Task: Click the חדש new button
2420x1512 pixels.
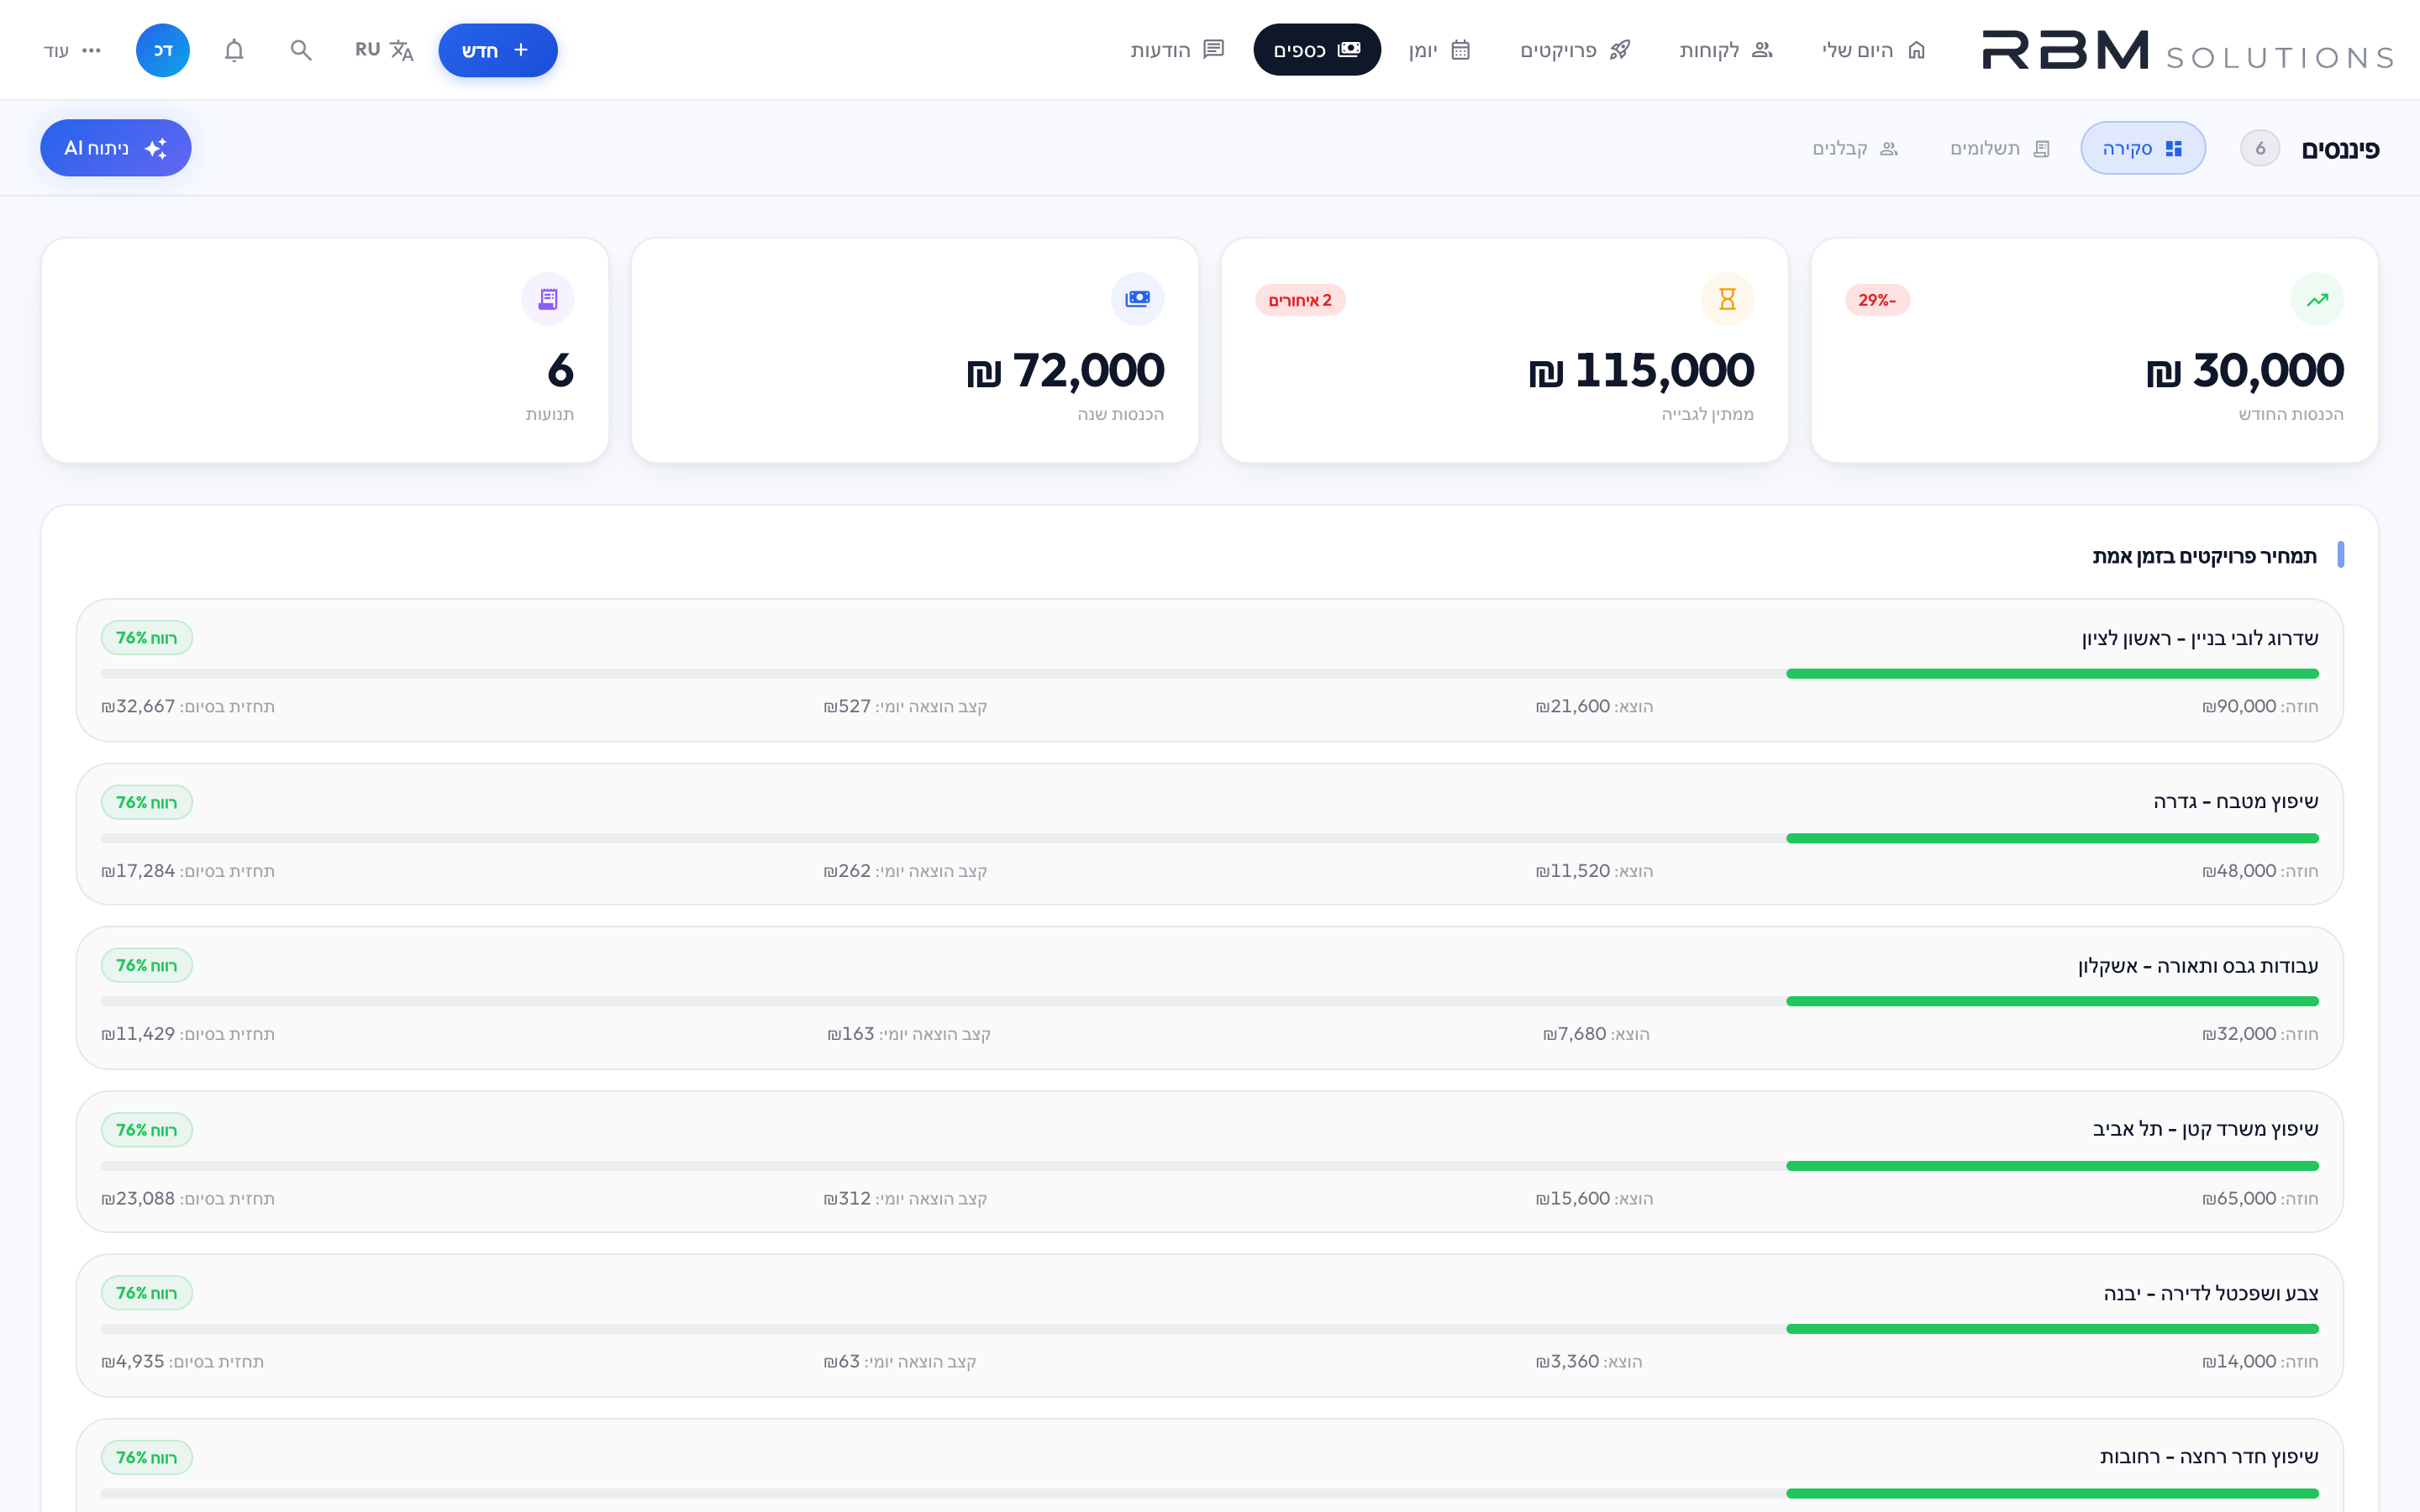Action: coord(497,50)
